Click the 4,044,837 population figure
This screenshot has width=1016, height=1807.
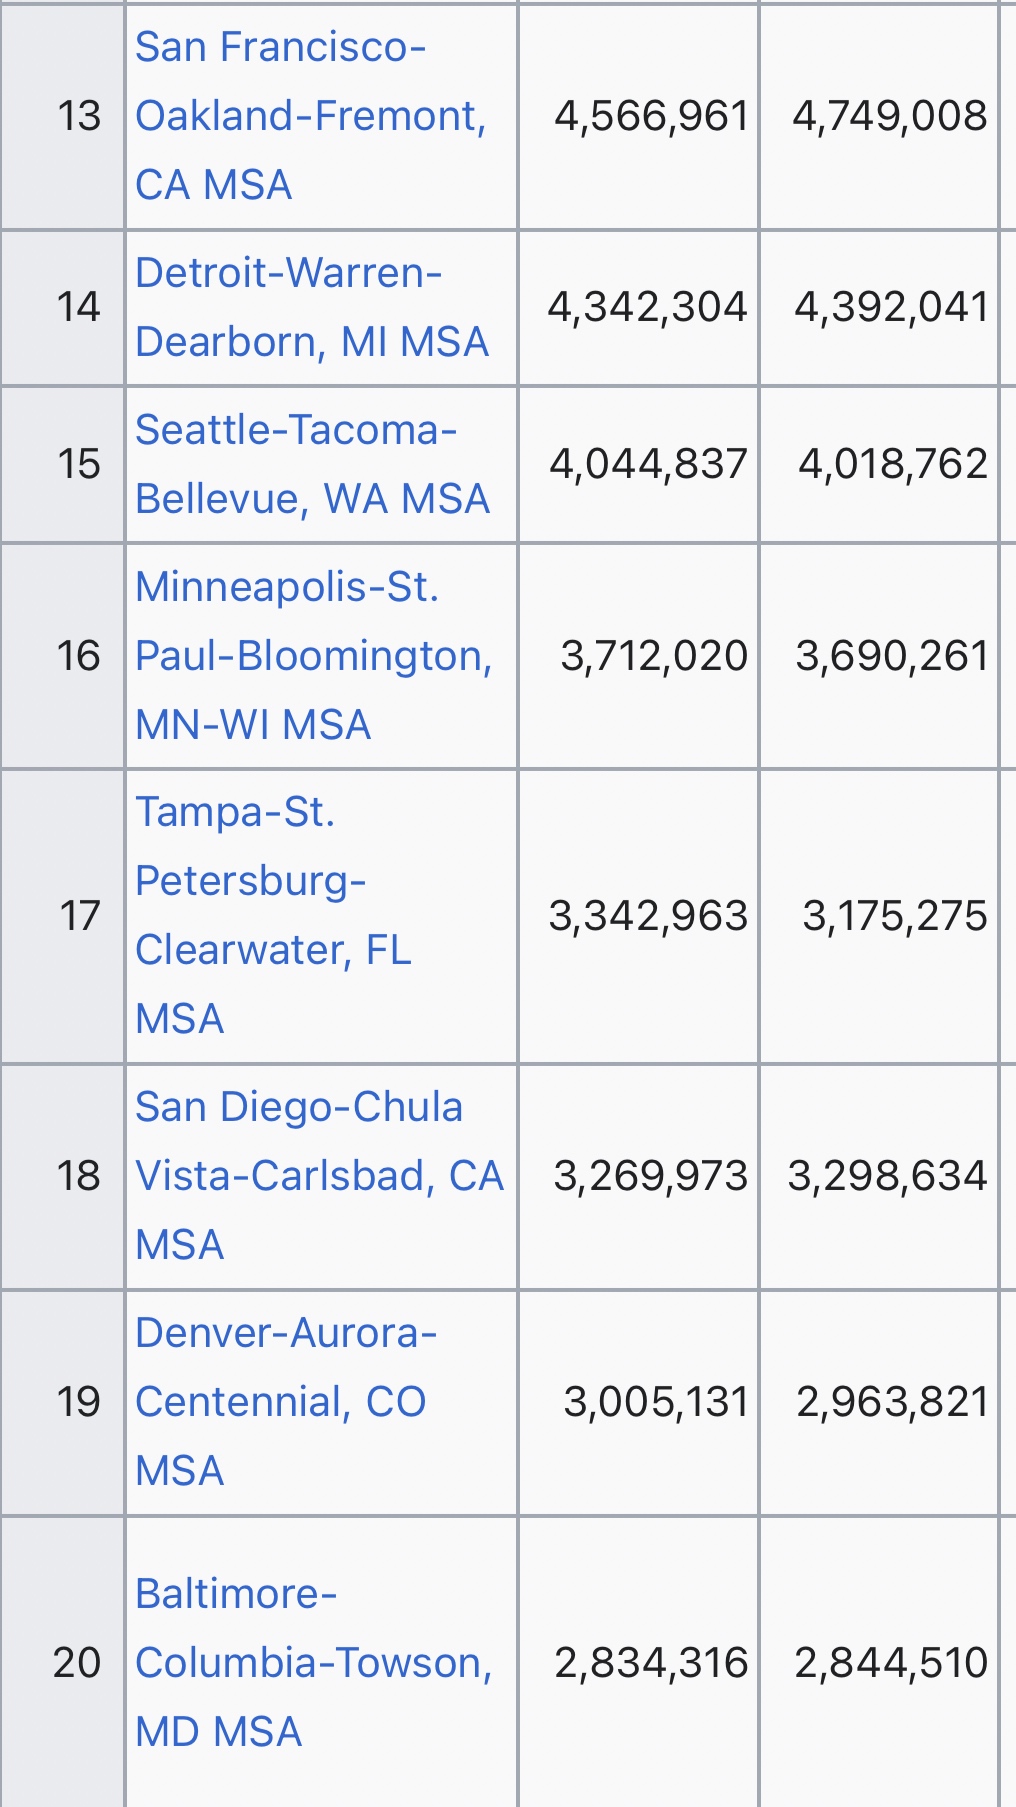tap(648, 464)
